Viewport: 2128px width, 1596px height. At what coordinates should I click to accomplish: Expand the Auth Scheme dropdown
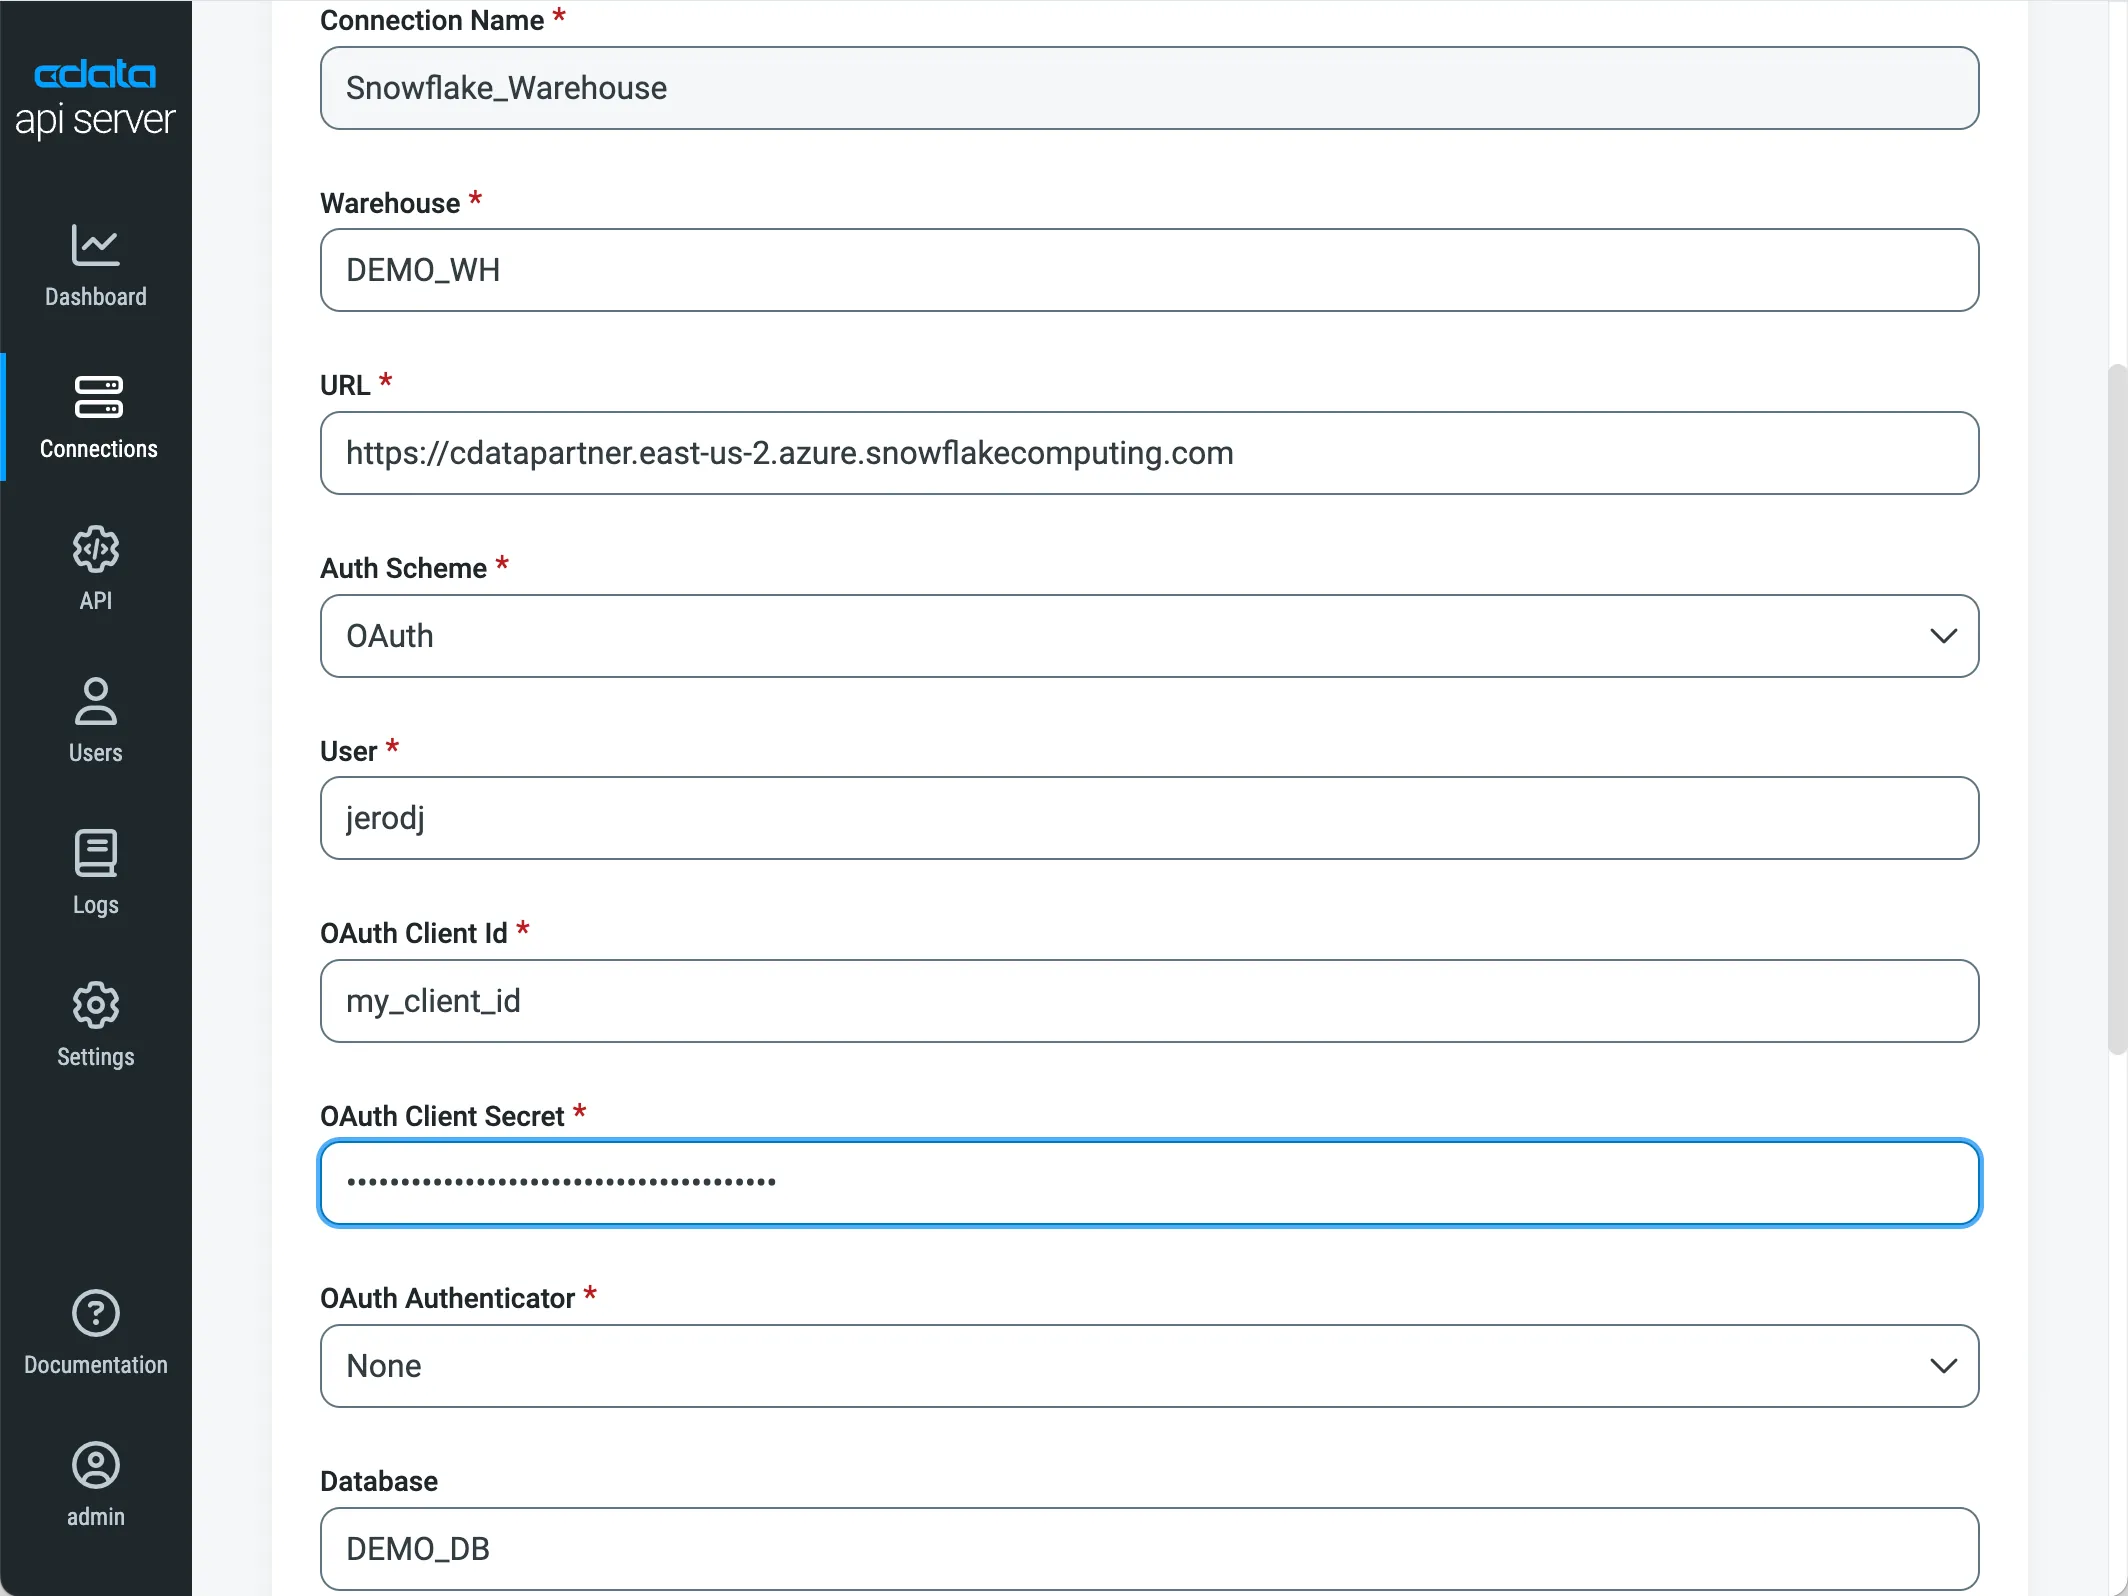pos(1148,636)
